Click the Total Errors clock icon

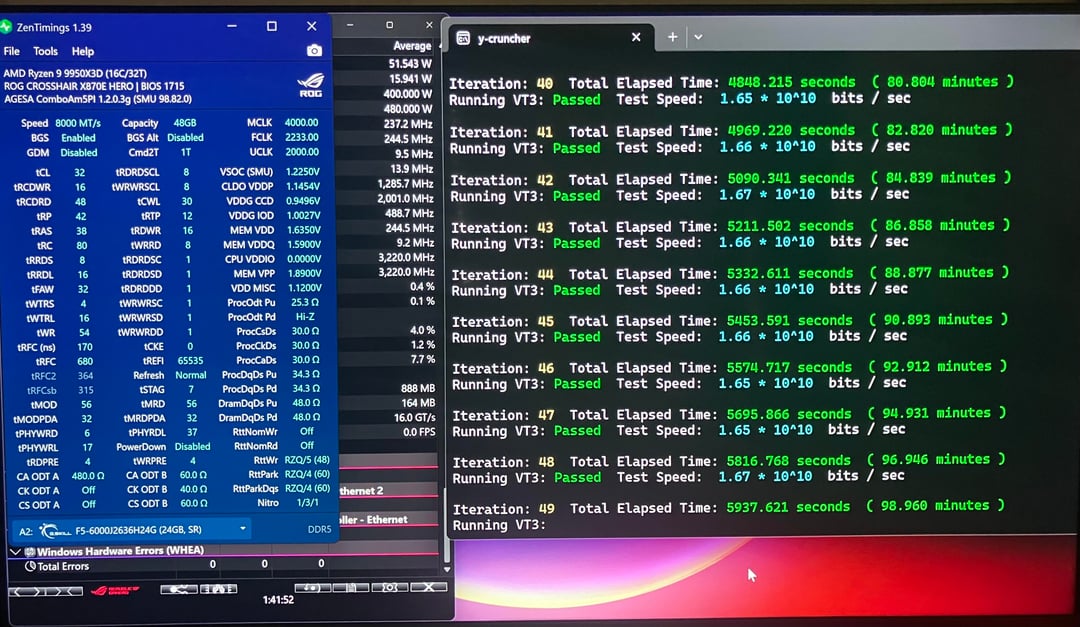point(30,566)
